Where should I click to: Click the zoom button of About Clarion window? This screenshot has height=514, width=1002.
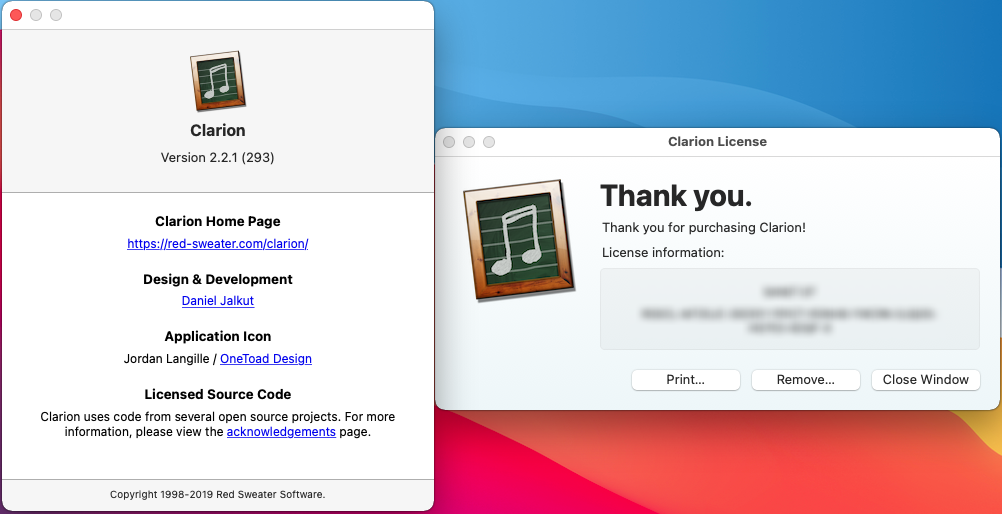click(x=56, y=15)
